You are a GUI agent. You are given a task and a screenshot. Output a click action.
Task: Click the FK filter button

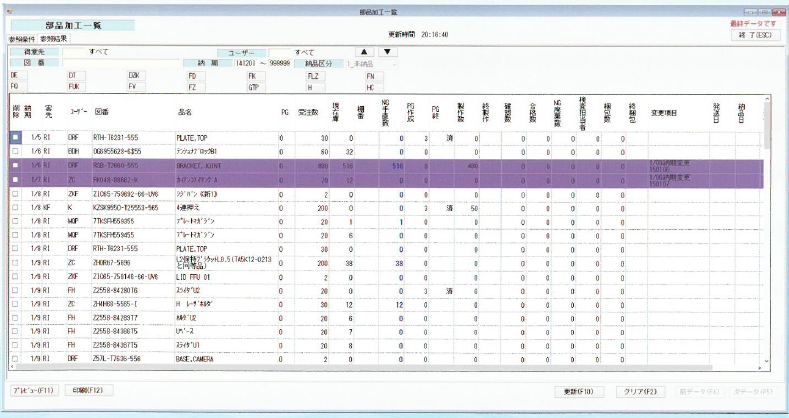click(256, 76)
